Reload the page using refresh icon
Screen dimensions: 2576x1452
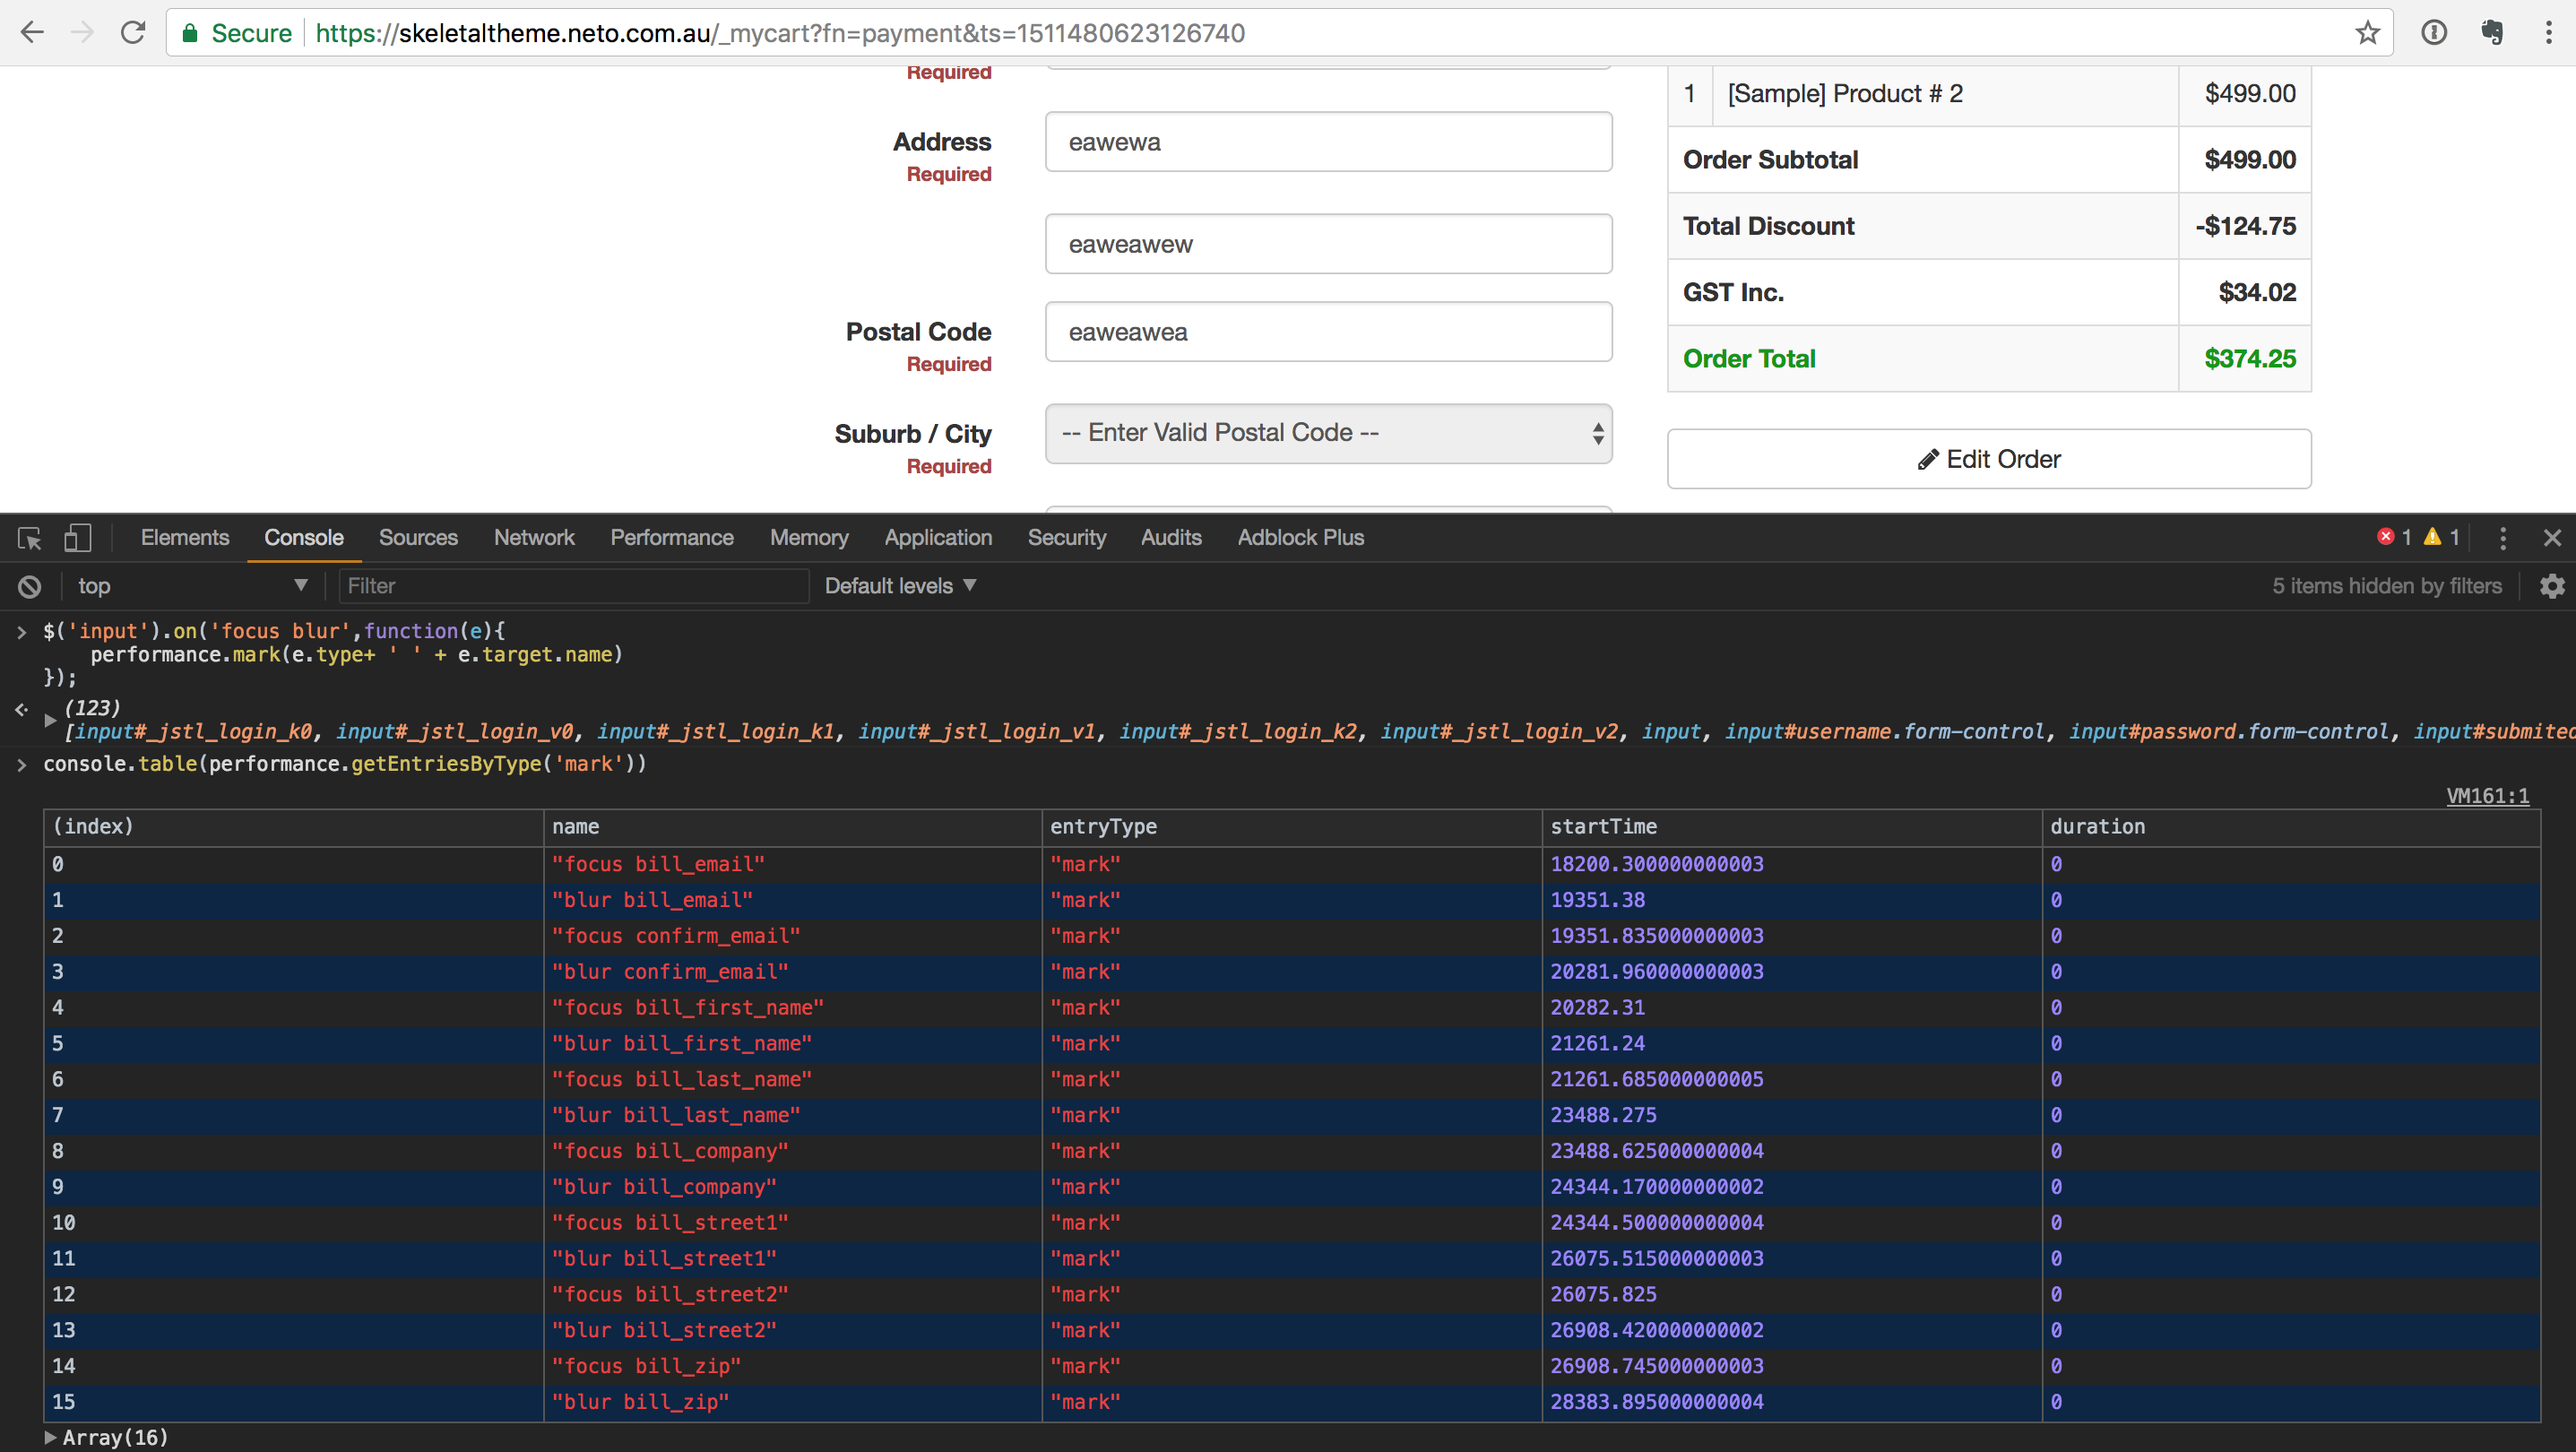click(133, 33)
